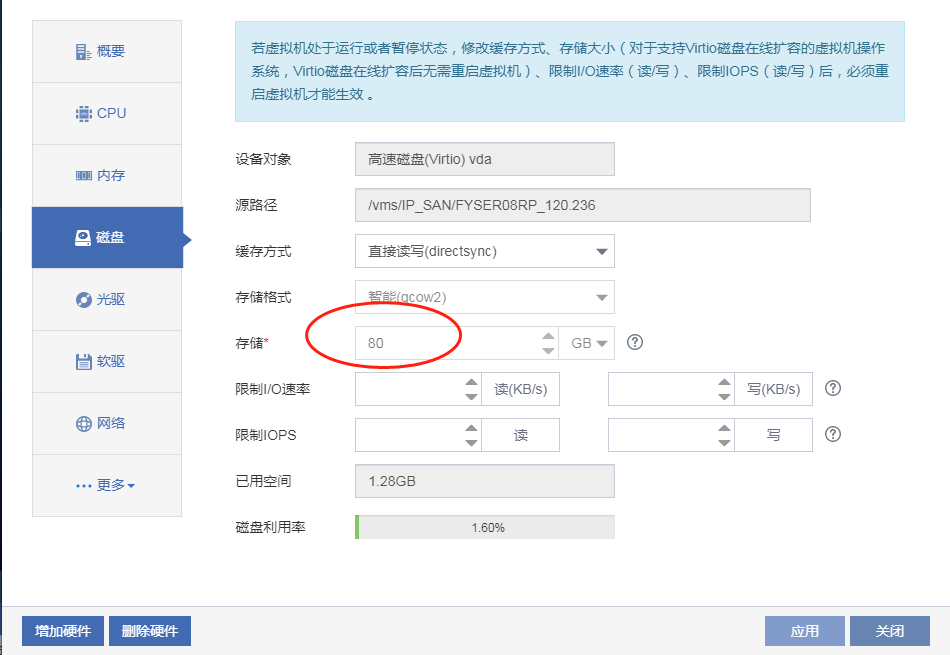Click the 软驱 floppy disk icon
Image resolution: width=950 pixels, height=655 pixels.
pyautogui.click(x=84, y=362)
